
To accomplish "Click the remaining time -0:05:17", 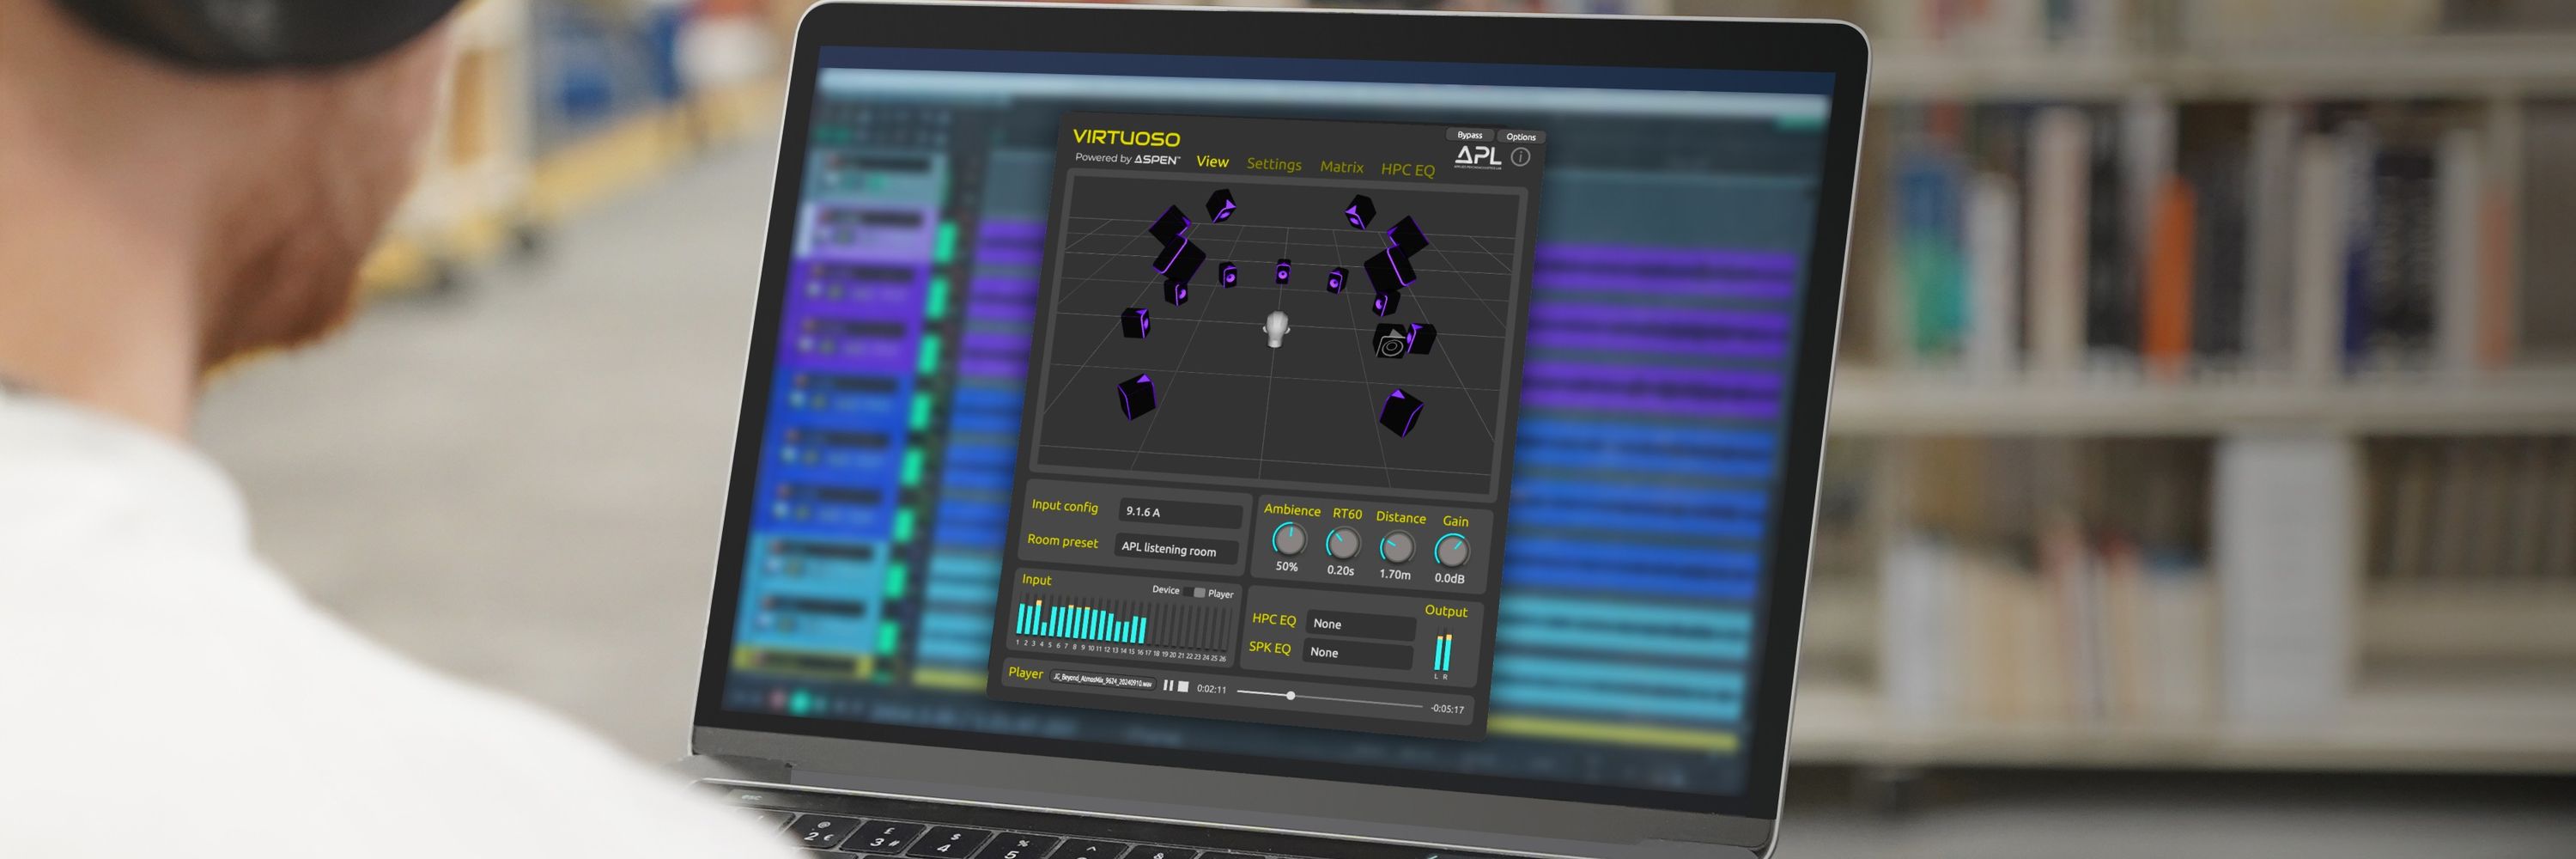I will click(1447, 709).
